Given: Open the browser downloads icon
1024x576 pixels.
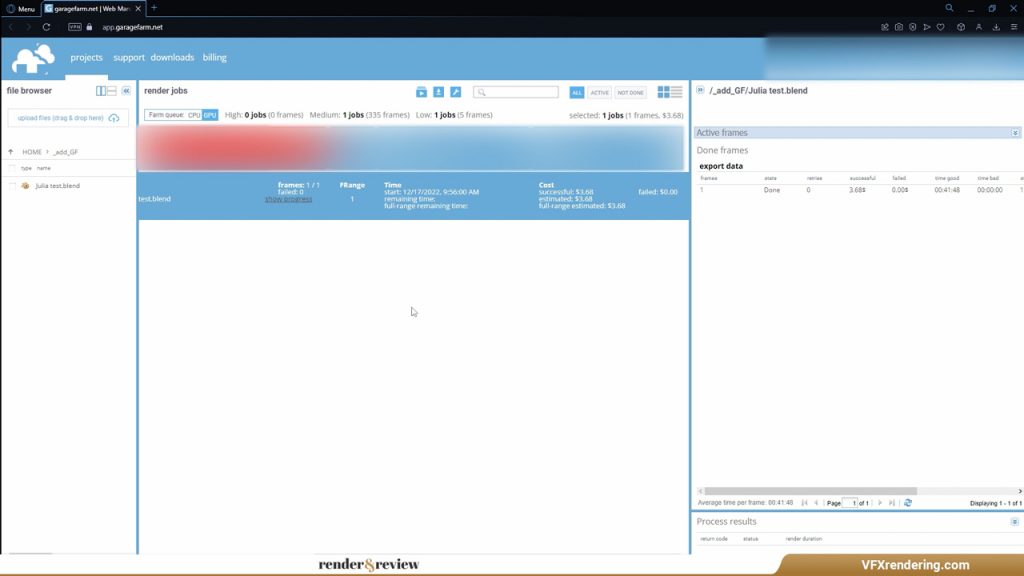Looking at the screenshot, I should coord(996,27).
